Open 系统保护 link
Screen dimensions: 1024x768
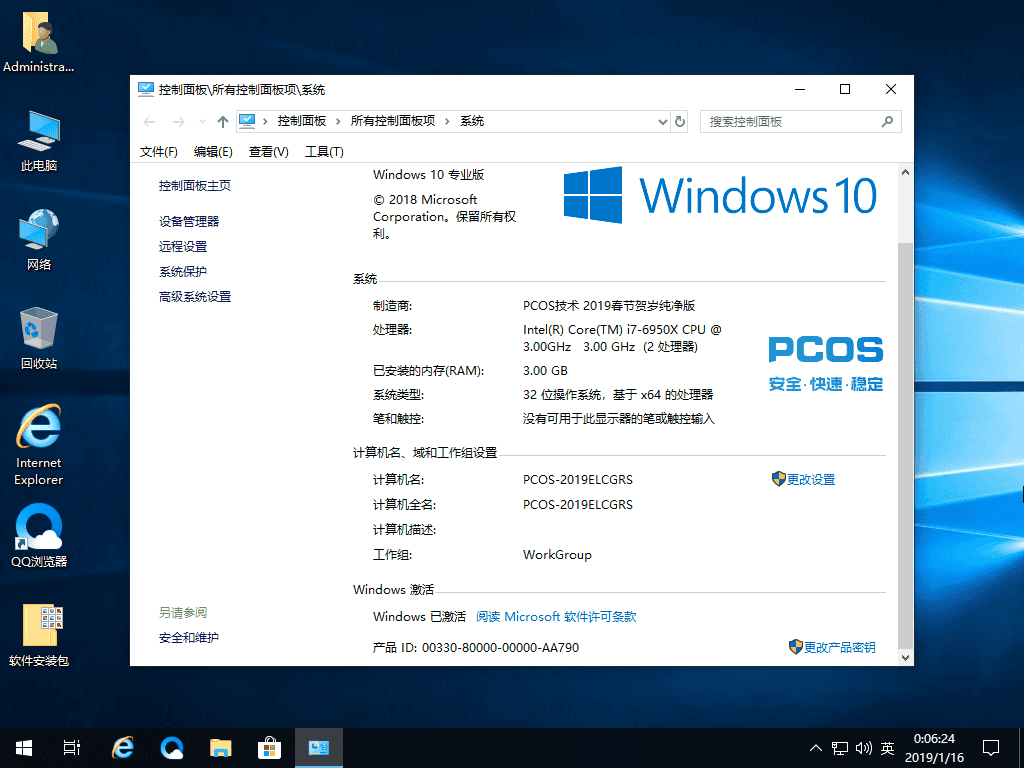click(x=183, y=271)
